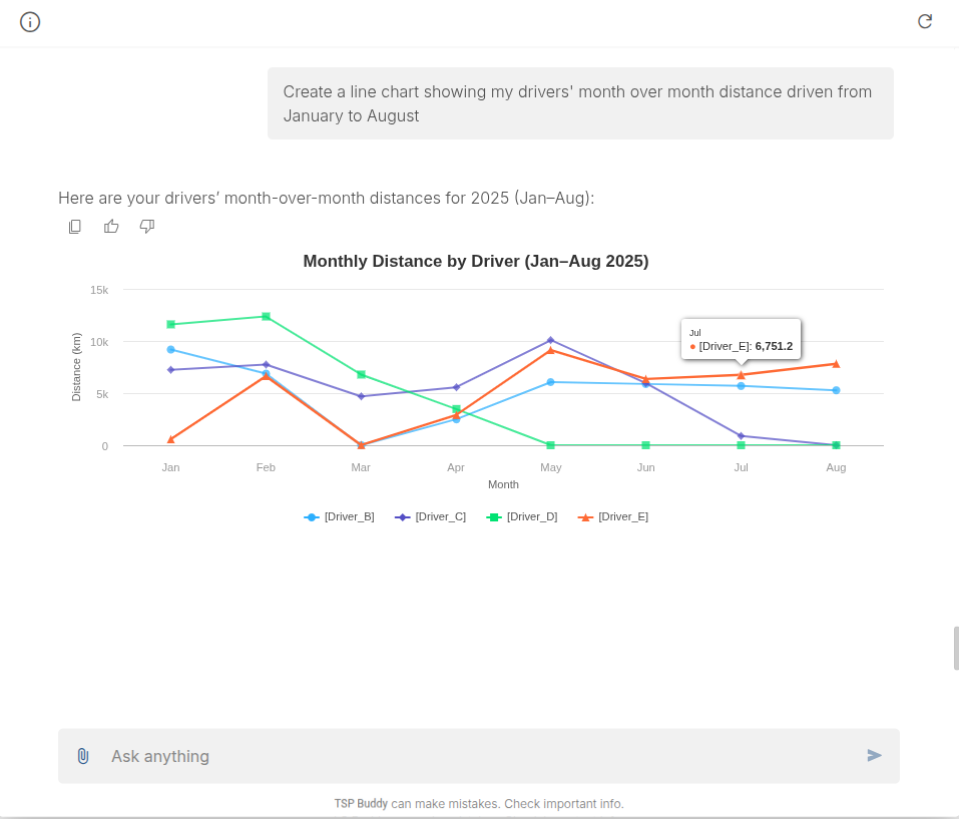
Task: Click the refresh chat icon
Action: coord(925,21)
